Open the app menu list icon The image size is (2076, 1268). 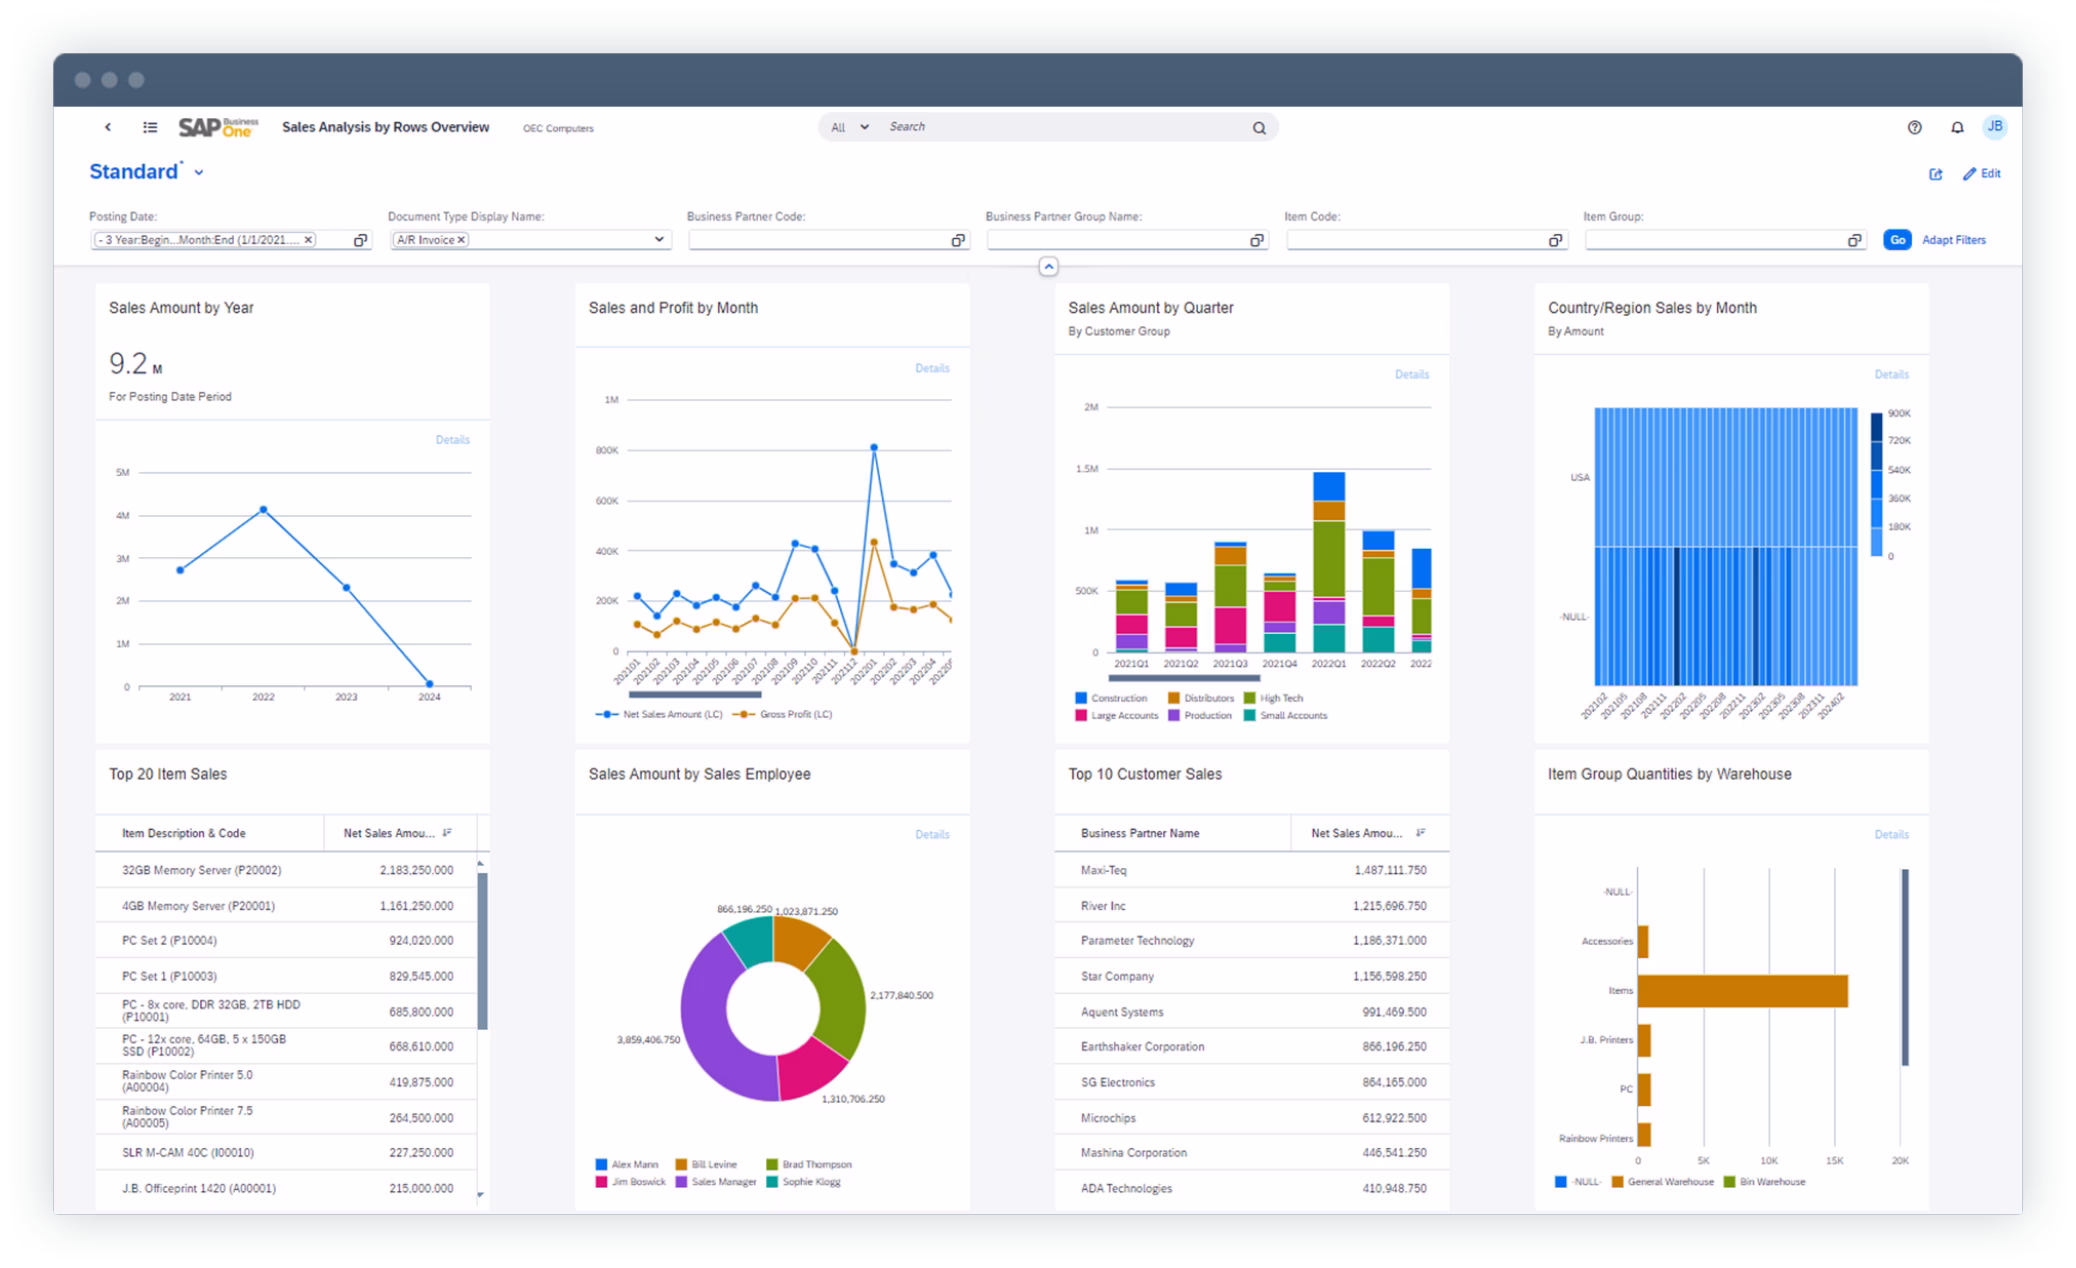(149, 127)
